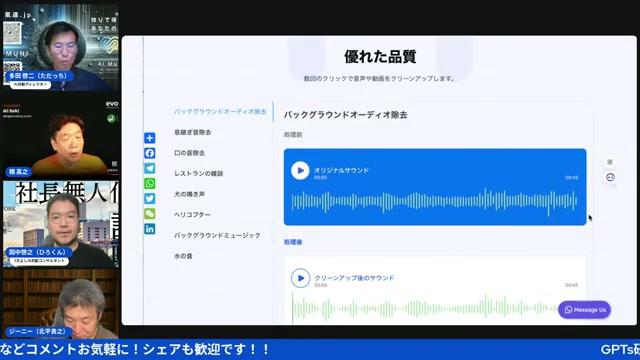640x360 pixels.
Task: Share the page via Facebook icon
Action: (150, 153)
